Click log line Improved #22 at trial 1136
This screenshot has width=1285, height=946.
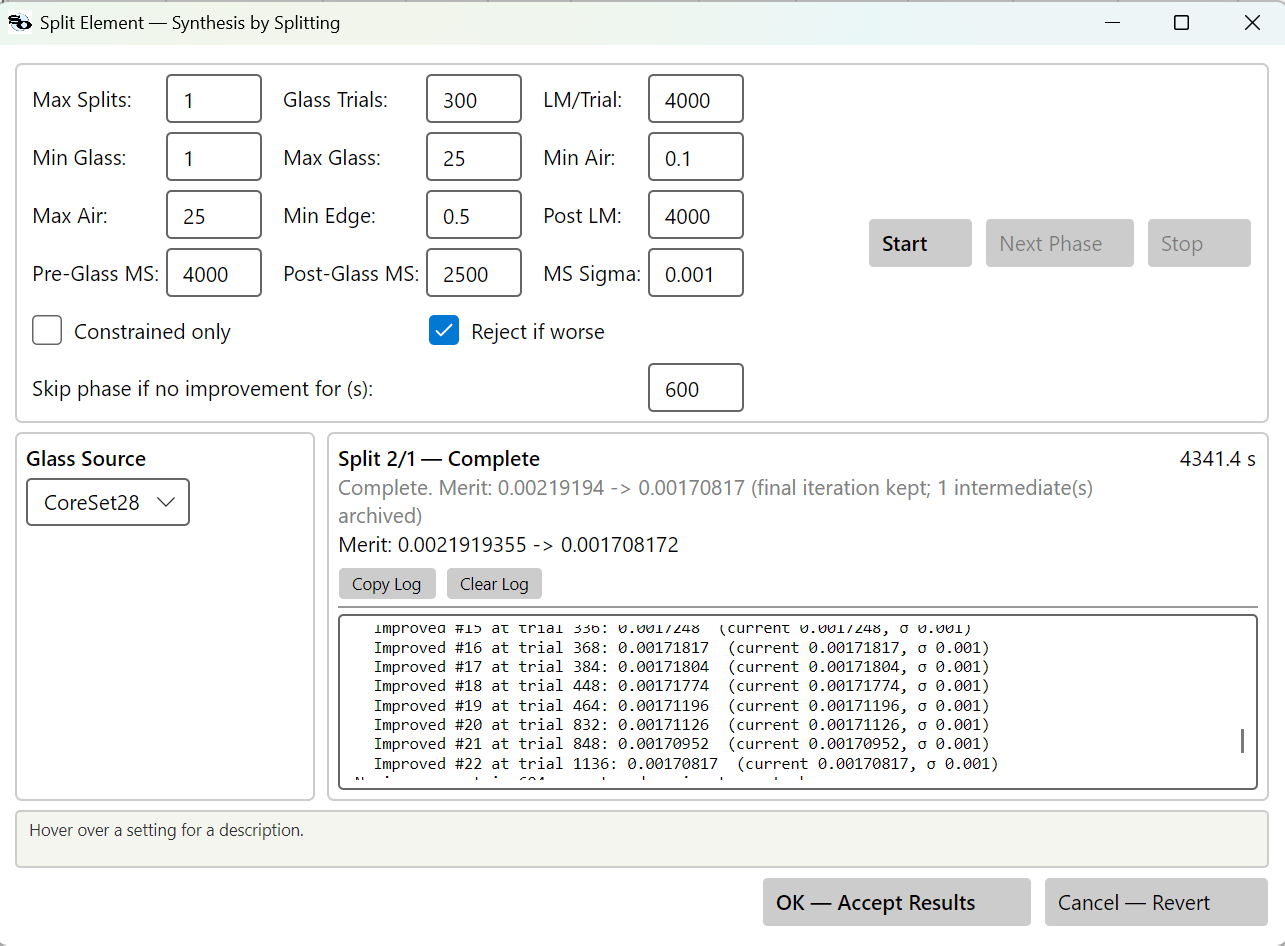click(x=685, y=763)
